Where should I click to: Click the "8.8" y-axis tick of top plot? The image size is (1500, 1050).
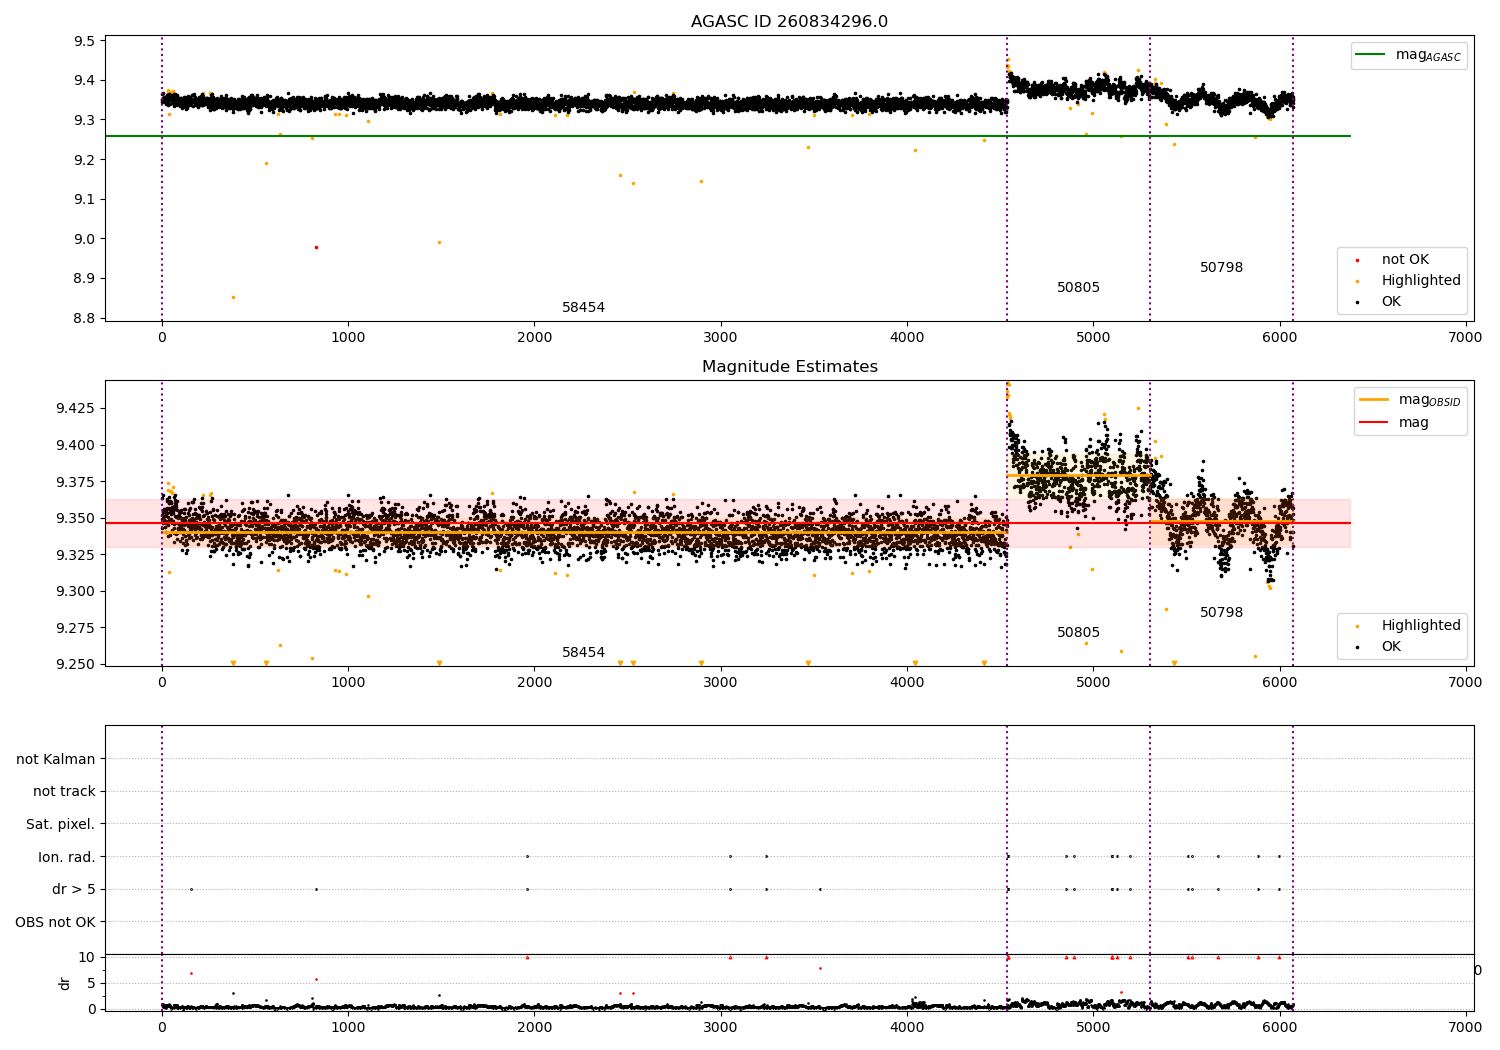coord(84,319)
